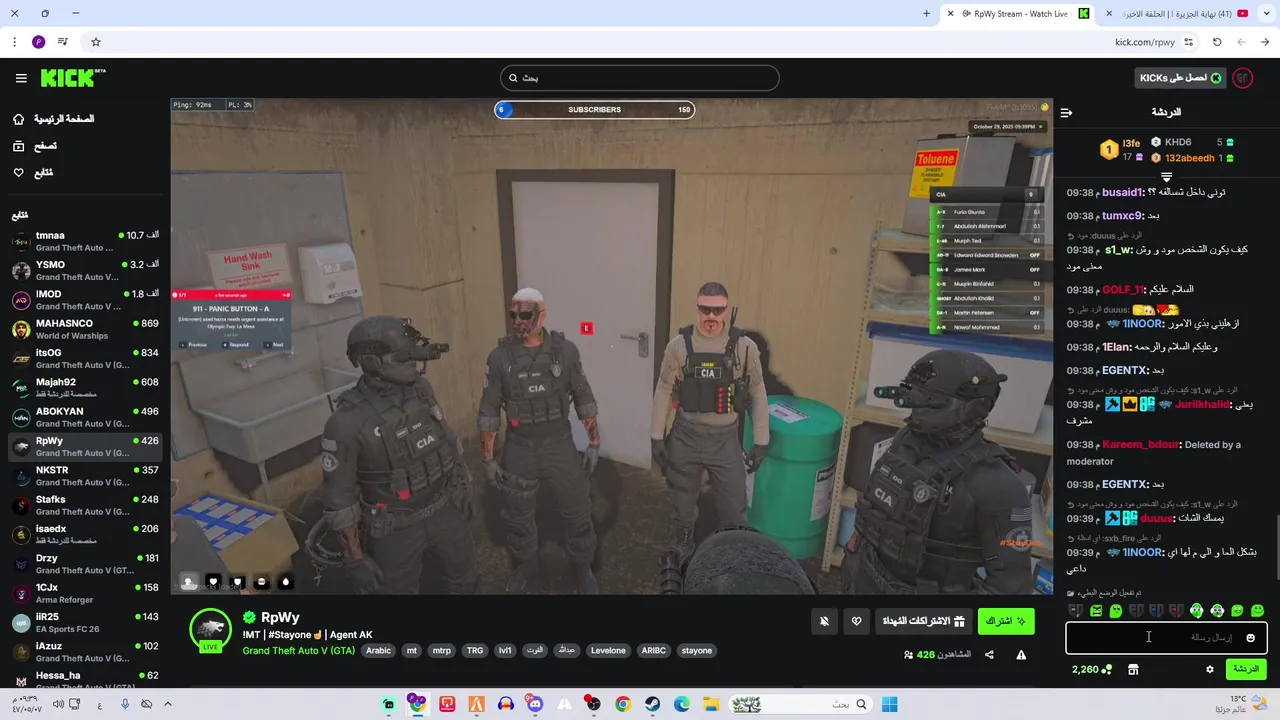Open the Kick shop icon
Screen dimensions: 1280x720
[x=1133, y=669]
